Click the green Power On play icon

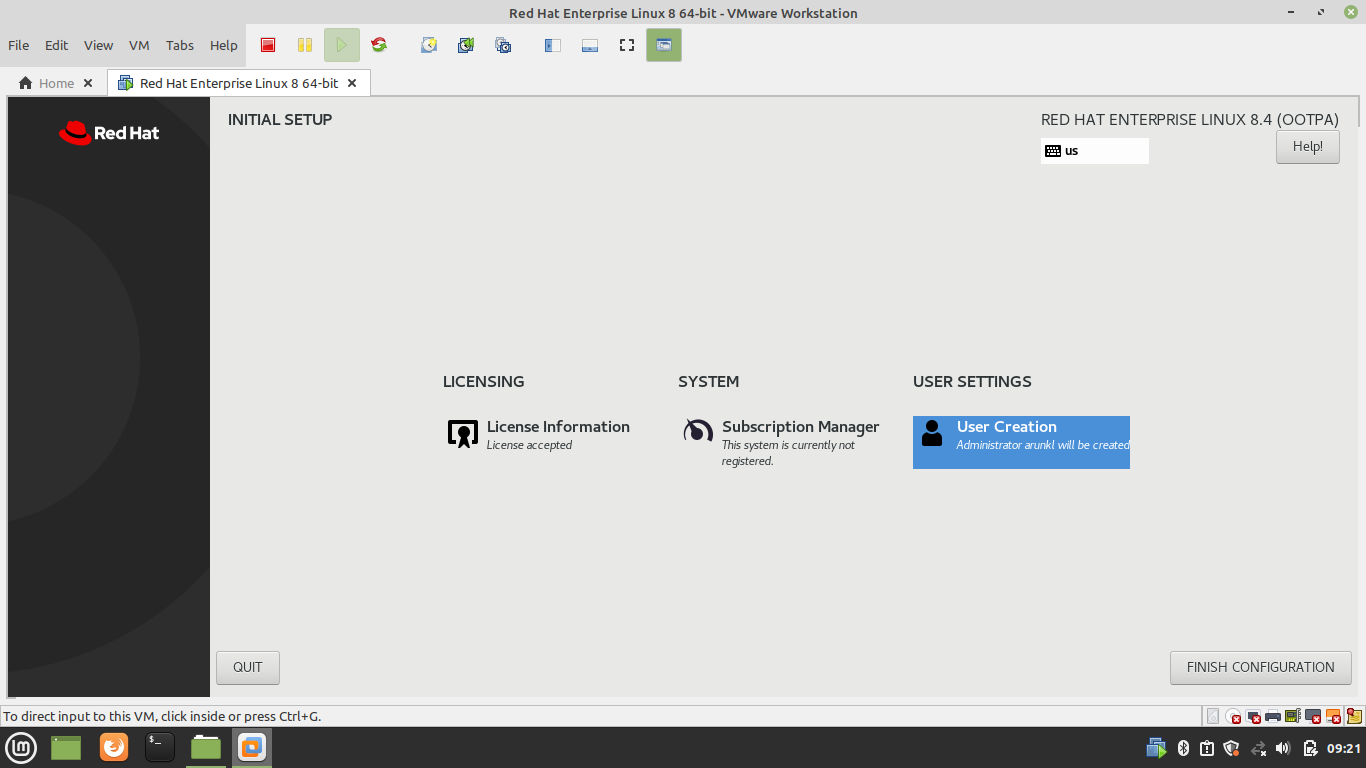342,45
